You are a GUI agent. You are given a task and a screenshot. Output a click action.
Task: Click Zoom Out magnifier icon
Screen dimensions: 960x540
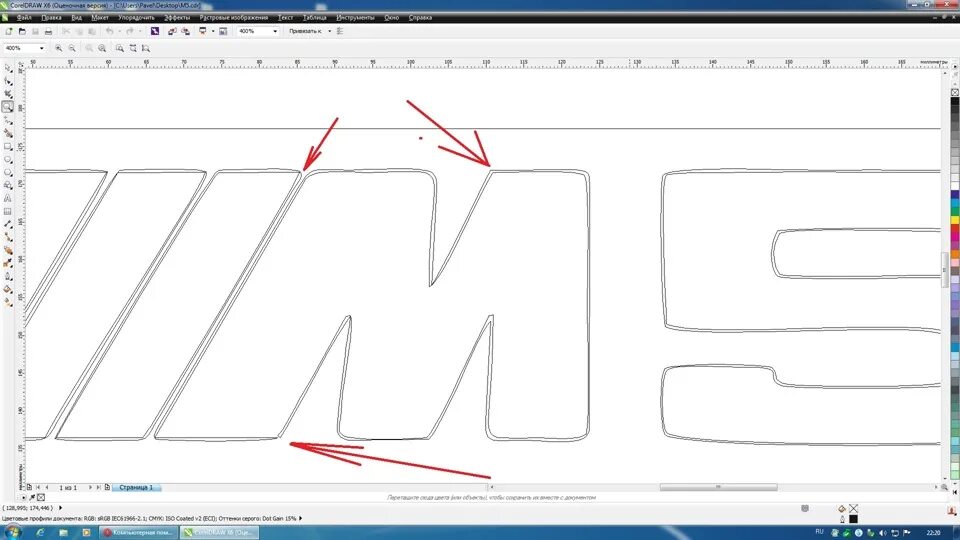click(x=72, y=48)
